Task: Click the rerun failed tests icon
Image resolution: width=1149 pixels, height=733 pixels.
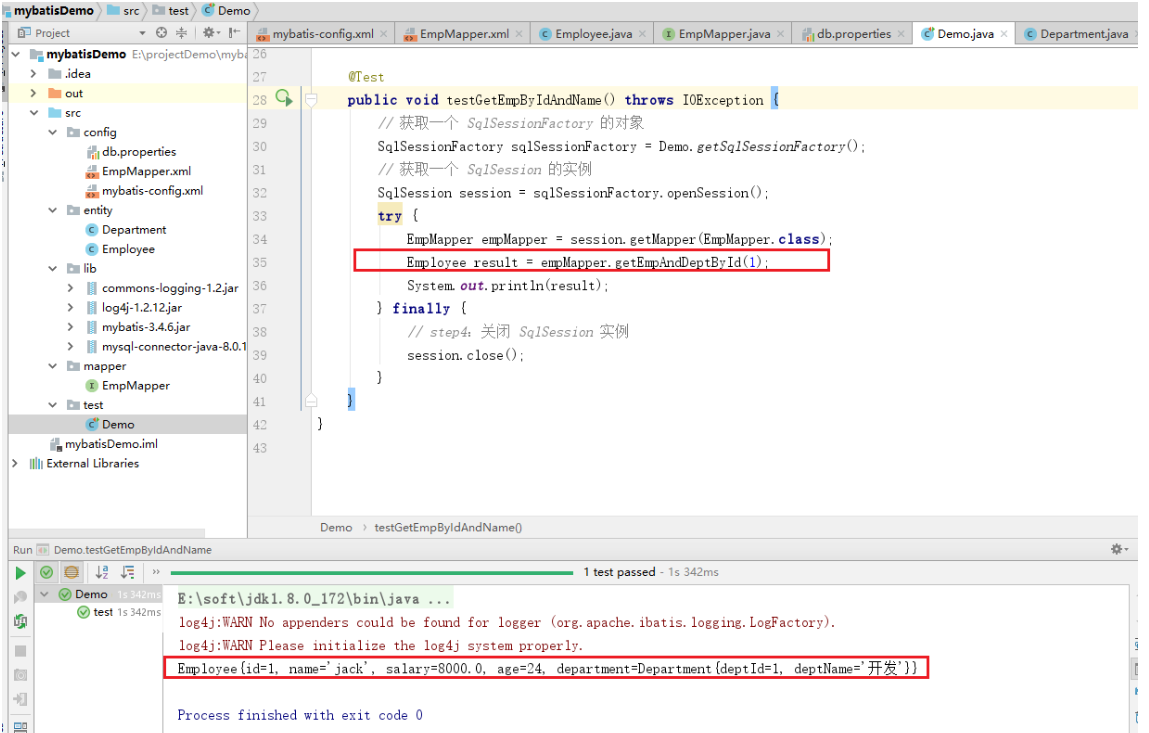Action: point(21,597)
